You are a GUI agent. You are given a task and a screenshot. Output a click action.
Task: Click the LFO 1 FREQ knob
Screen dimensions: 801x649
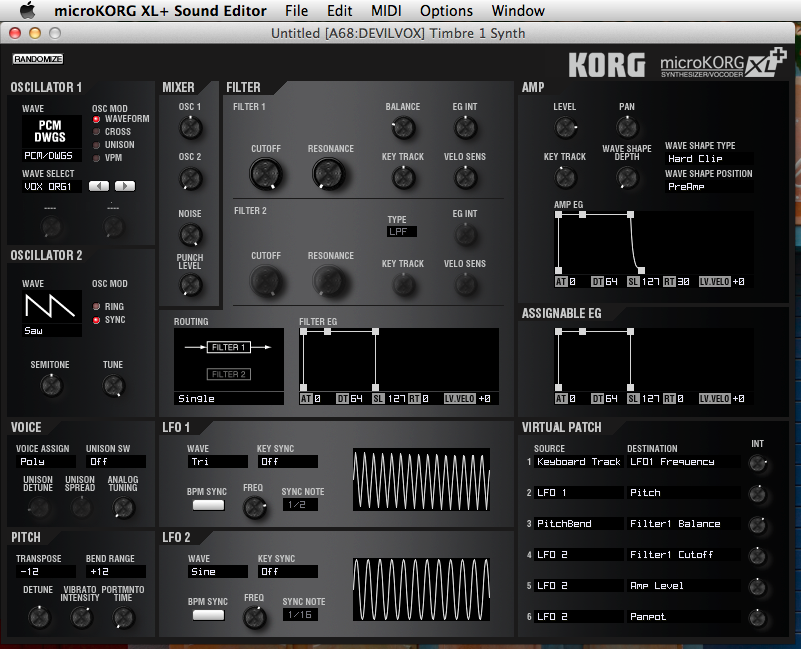point(254,508)
